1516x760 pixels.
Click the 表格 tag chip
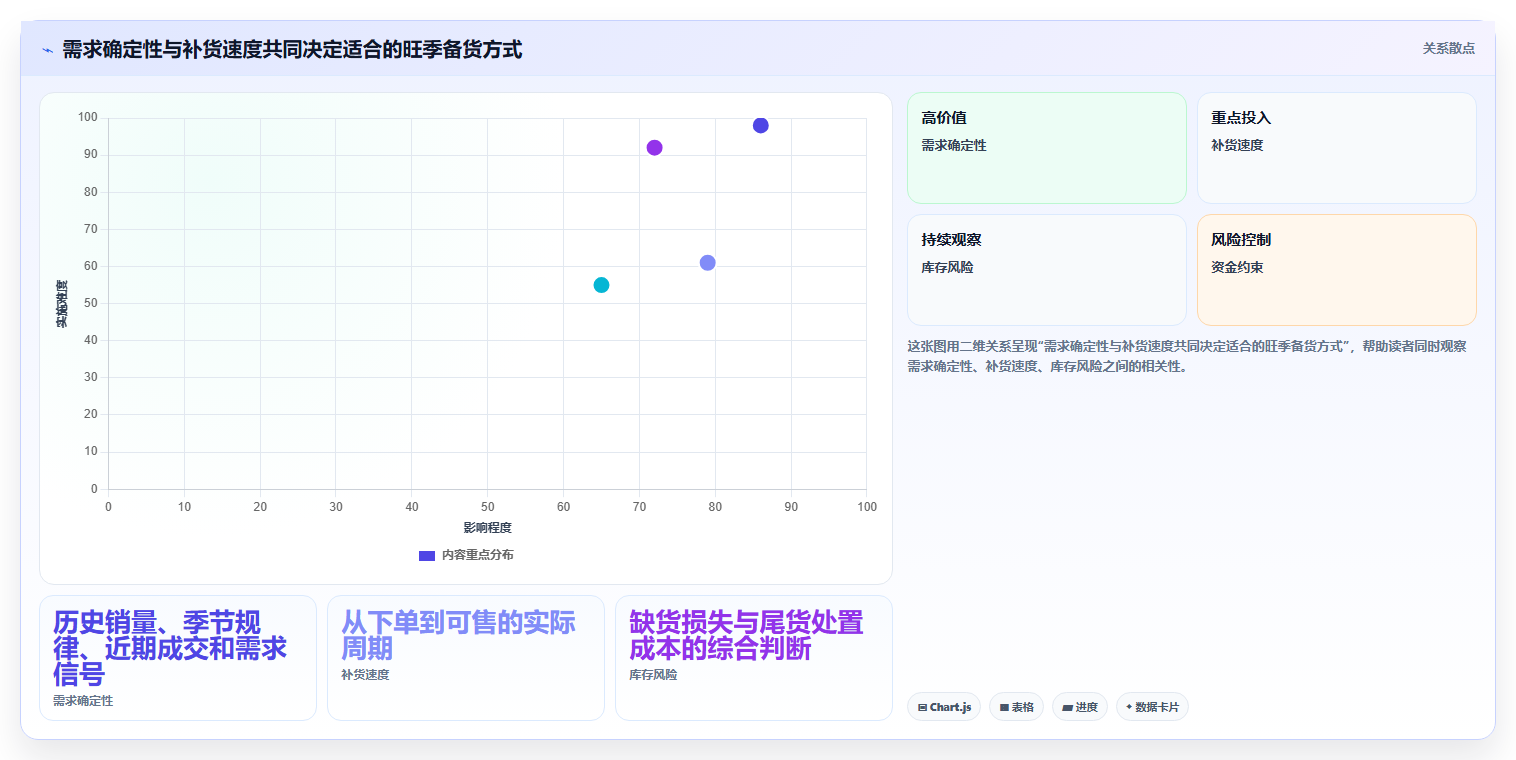[1016, 707]
